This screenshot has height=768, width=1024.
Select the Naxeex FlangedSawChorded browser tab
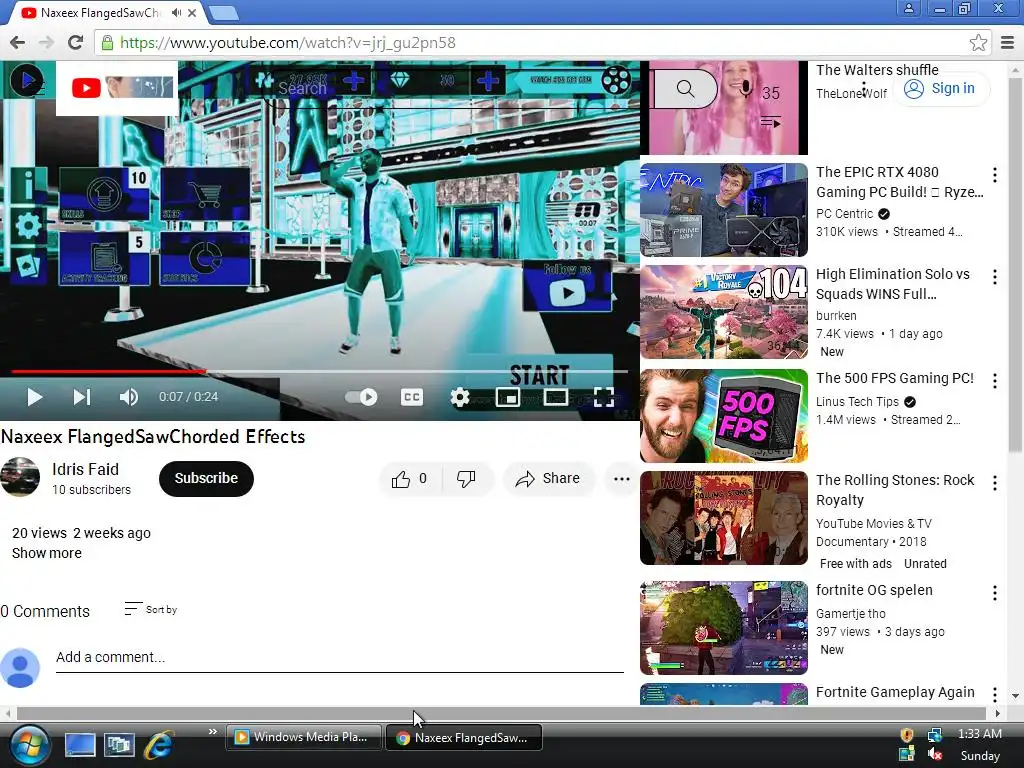pyautogui.click(x=99, y=12)
